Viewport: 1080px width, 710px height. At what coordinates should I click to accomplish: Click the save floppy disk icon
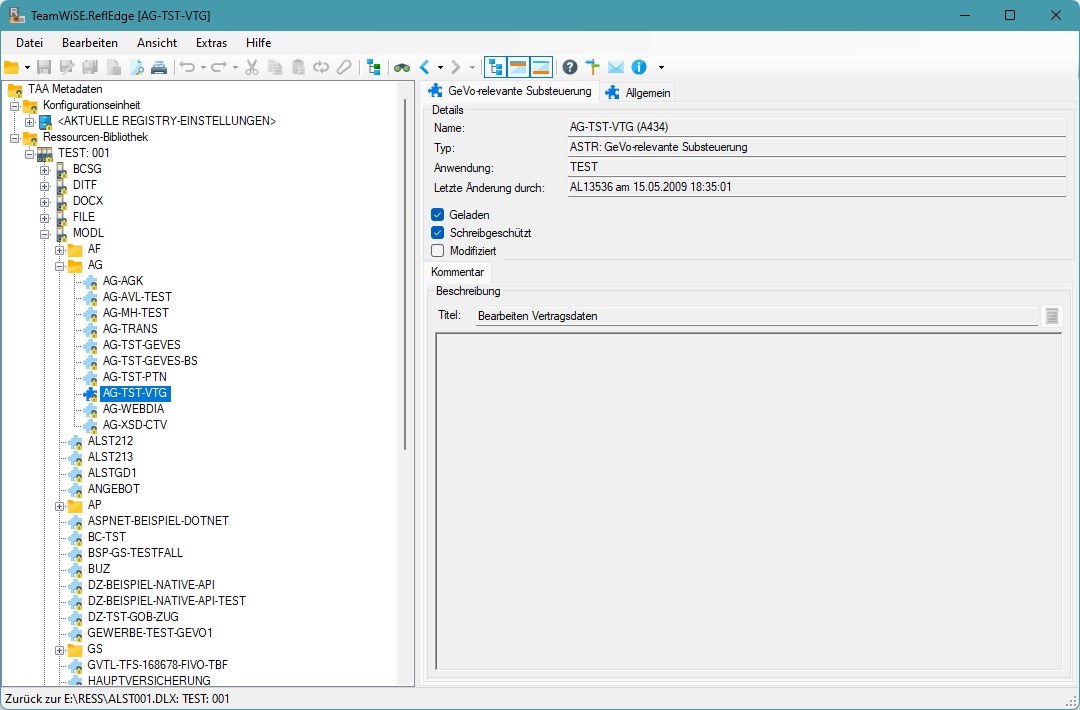[x=44, y=67]
